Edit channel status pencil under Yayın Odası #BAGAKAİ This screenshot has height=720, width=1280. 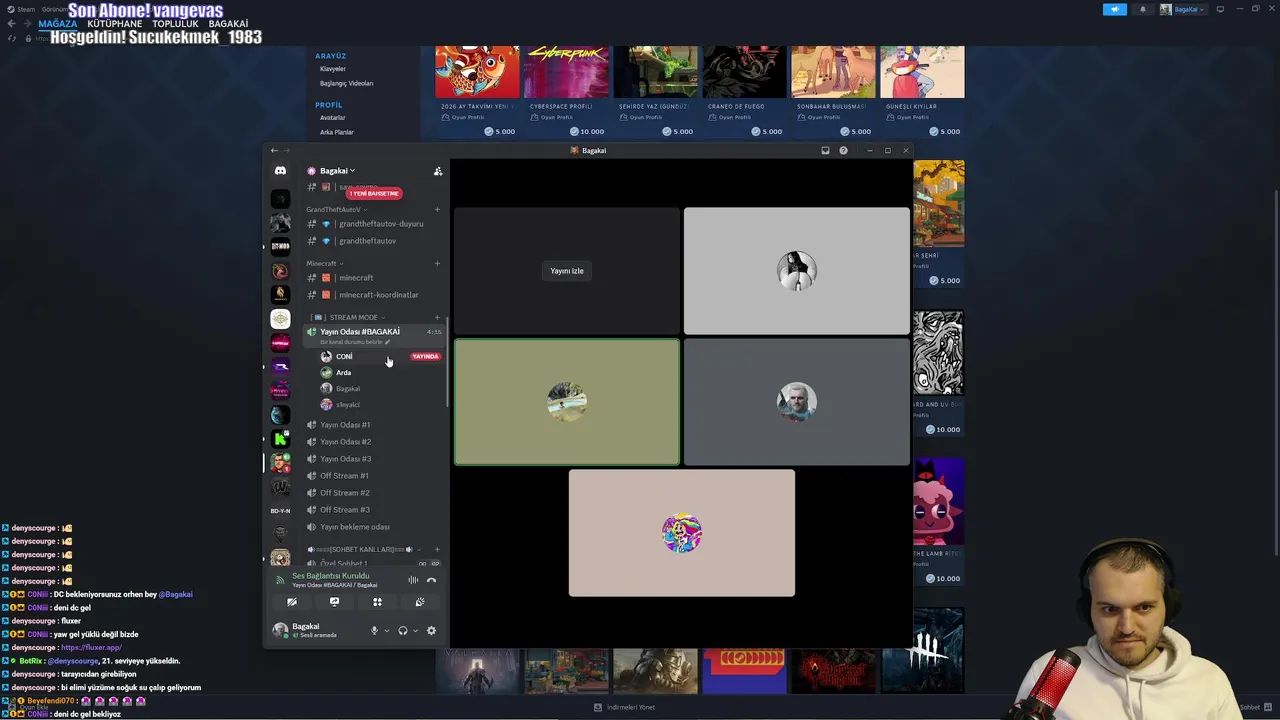[387, 342]
